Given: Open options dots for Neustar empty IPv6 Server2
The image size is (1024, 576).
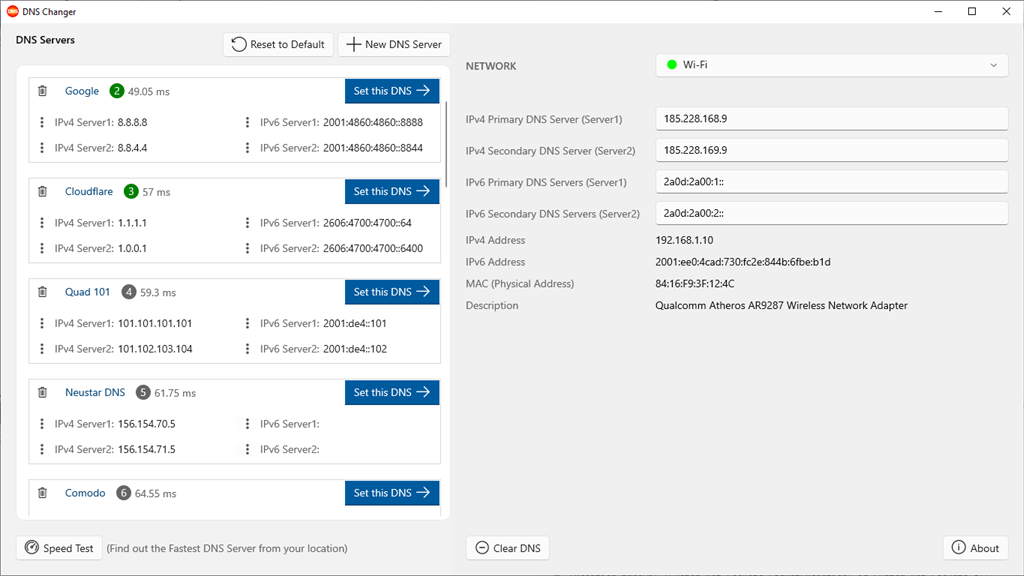Looking at the screenshot, I should [247, 449].
